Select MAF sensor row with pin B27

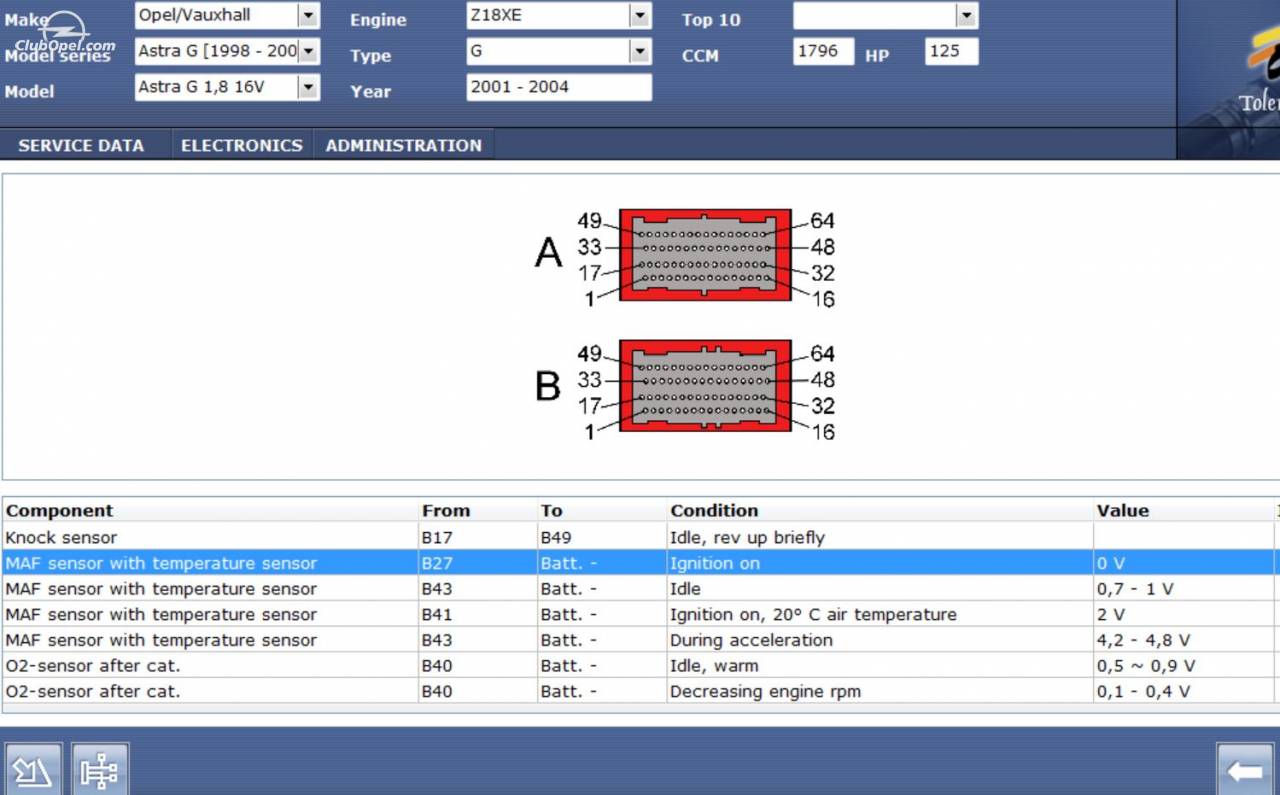click(638, 563)
